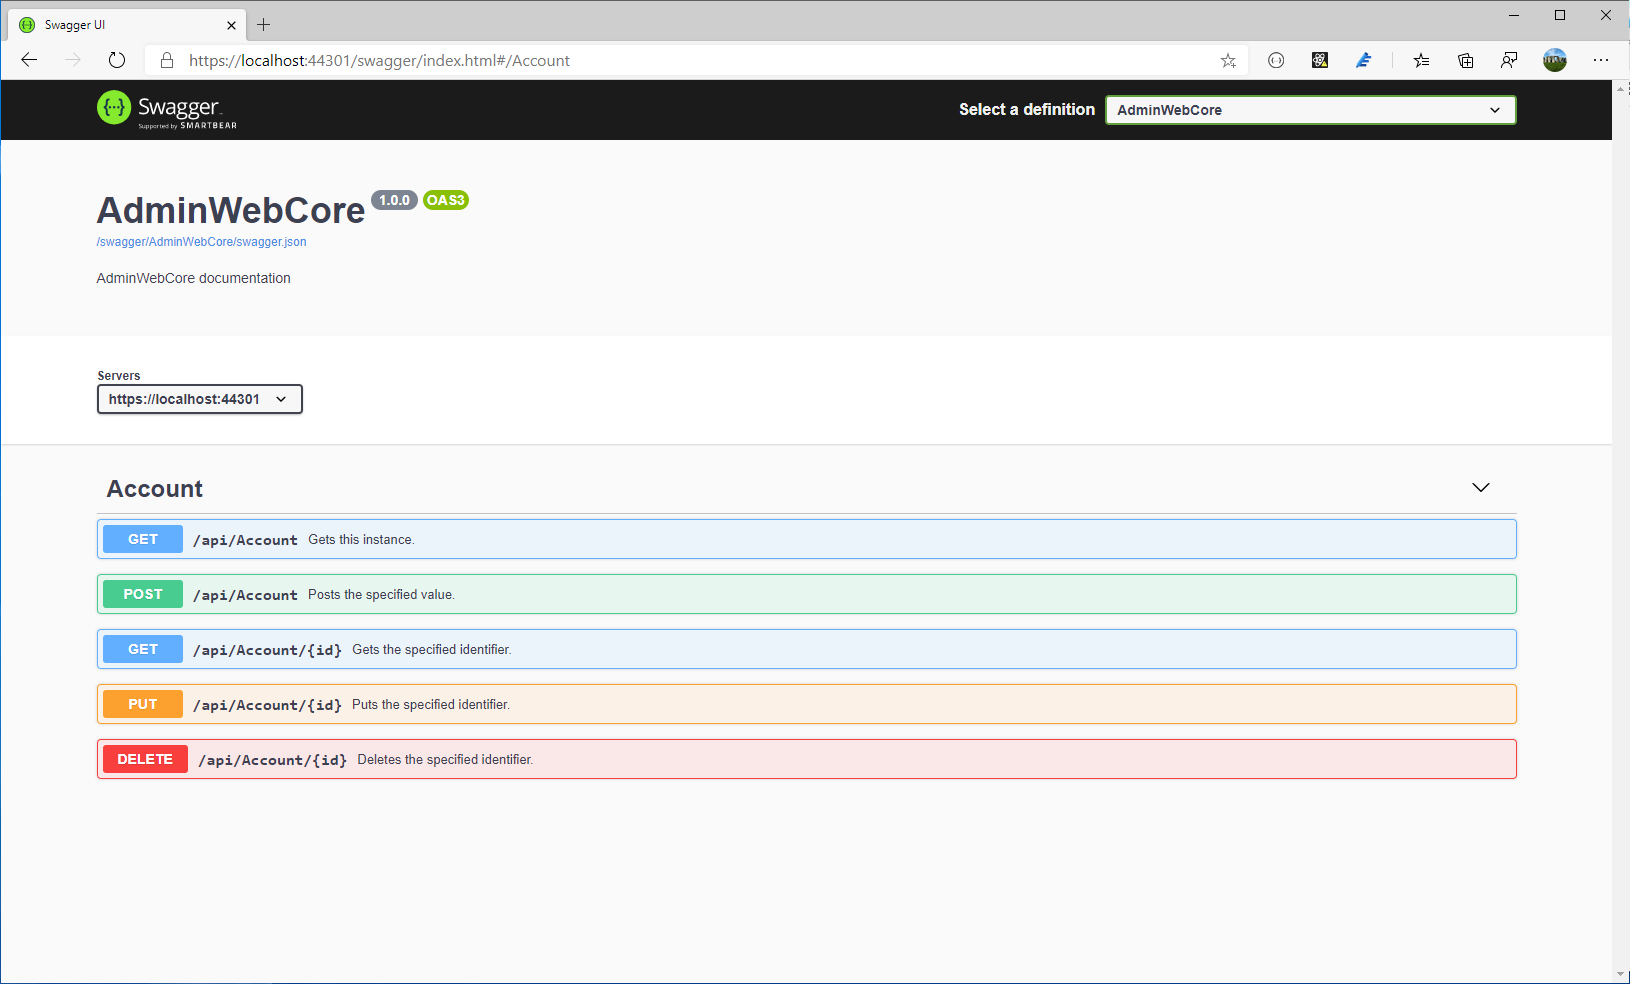
Task: Expand POST /api/Account operation
Action: tap(807, 594)
